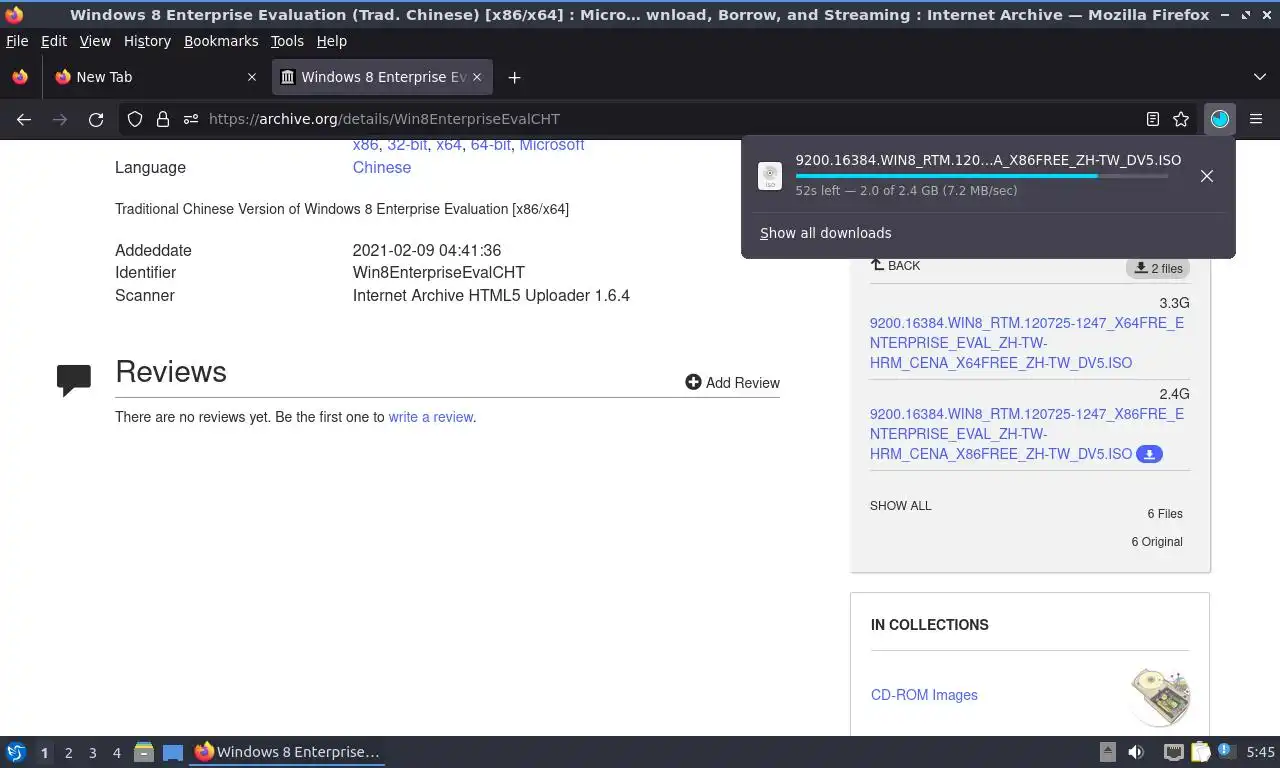Open the downloads progress button
The width and height of the screenshot is (1280, 768).
pyautogui.click(x=1219, y=119)
